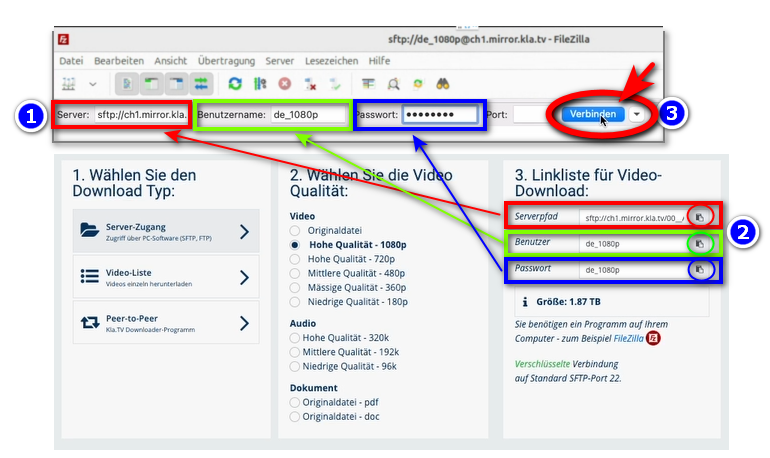Open the FileZilla hyperlink
The image size is (770, 458).
point(628,338)
